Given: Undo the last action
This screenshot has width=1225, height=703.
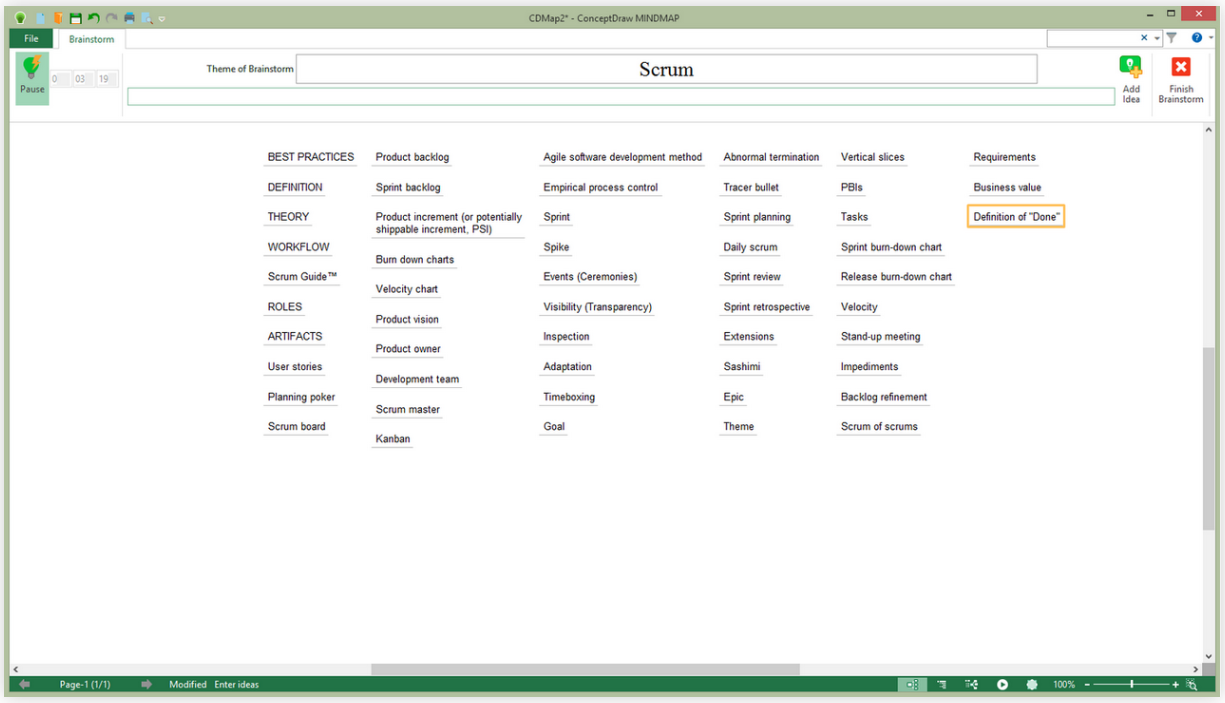Looking at the screenshot, I should tap(93, 17).
